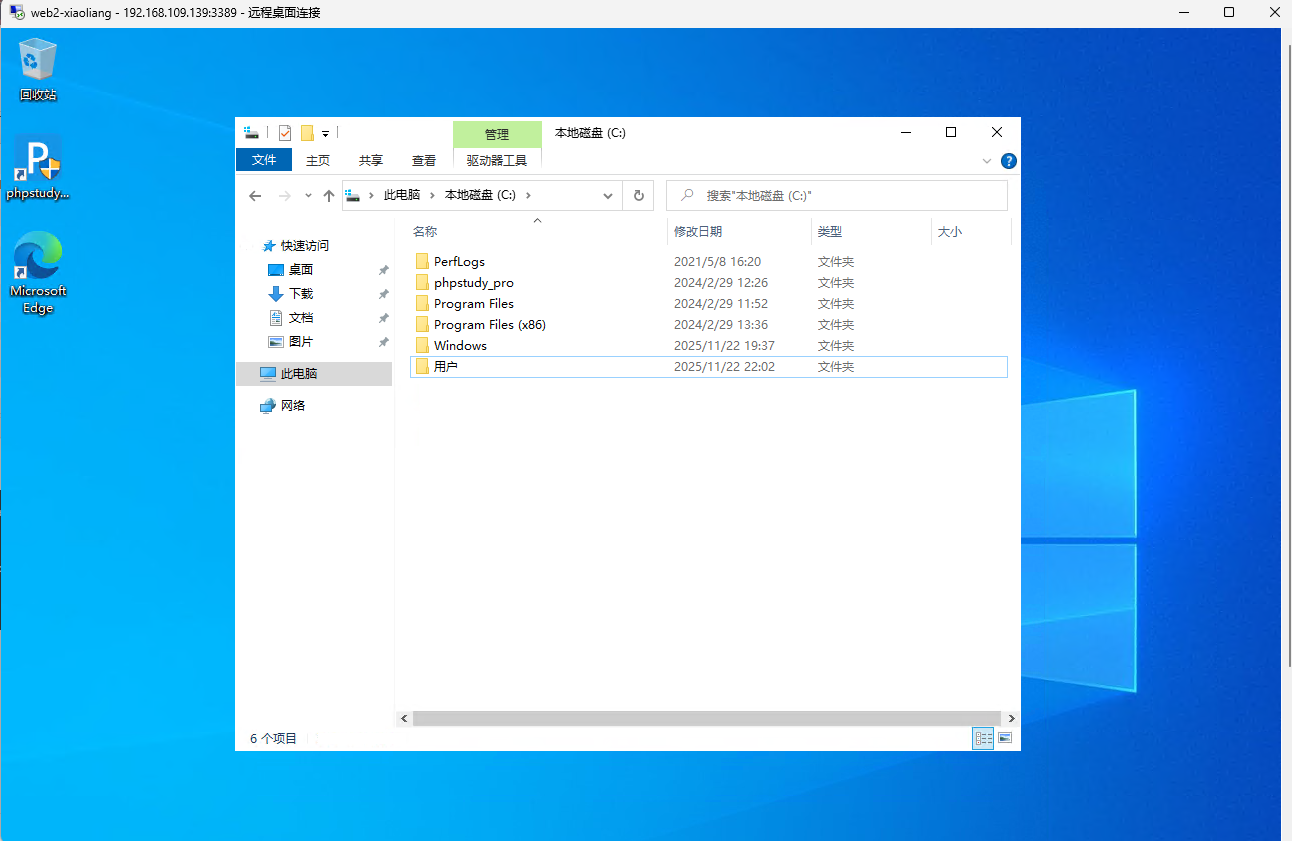Open 图片 in the navigation pane
The image size is (1292, 841).
(301, 342)
